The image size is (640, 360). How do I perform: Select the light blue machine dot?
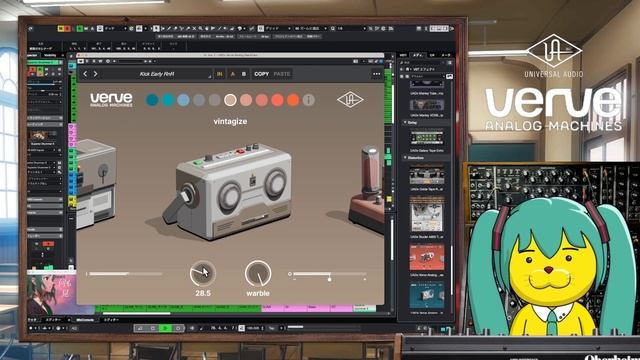(x=183, y=100)
